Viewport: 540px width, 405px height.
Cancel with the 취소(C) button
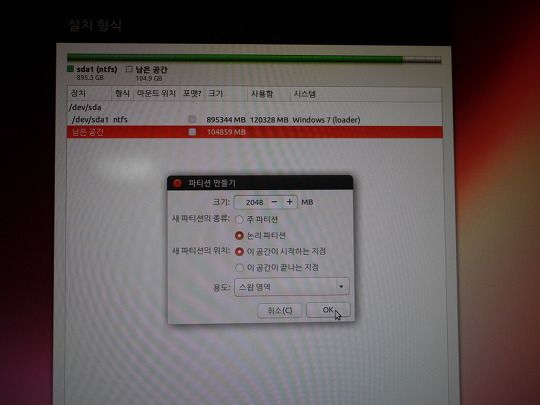[x=280, y=311]
